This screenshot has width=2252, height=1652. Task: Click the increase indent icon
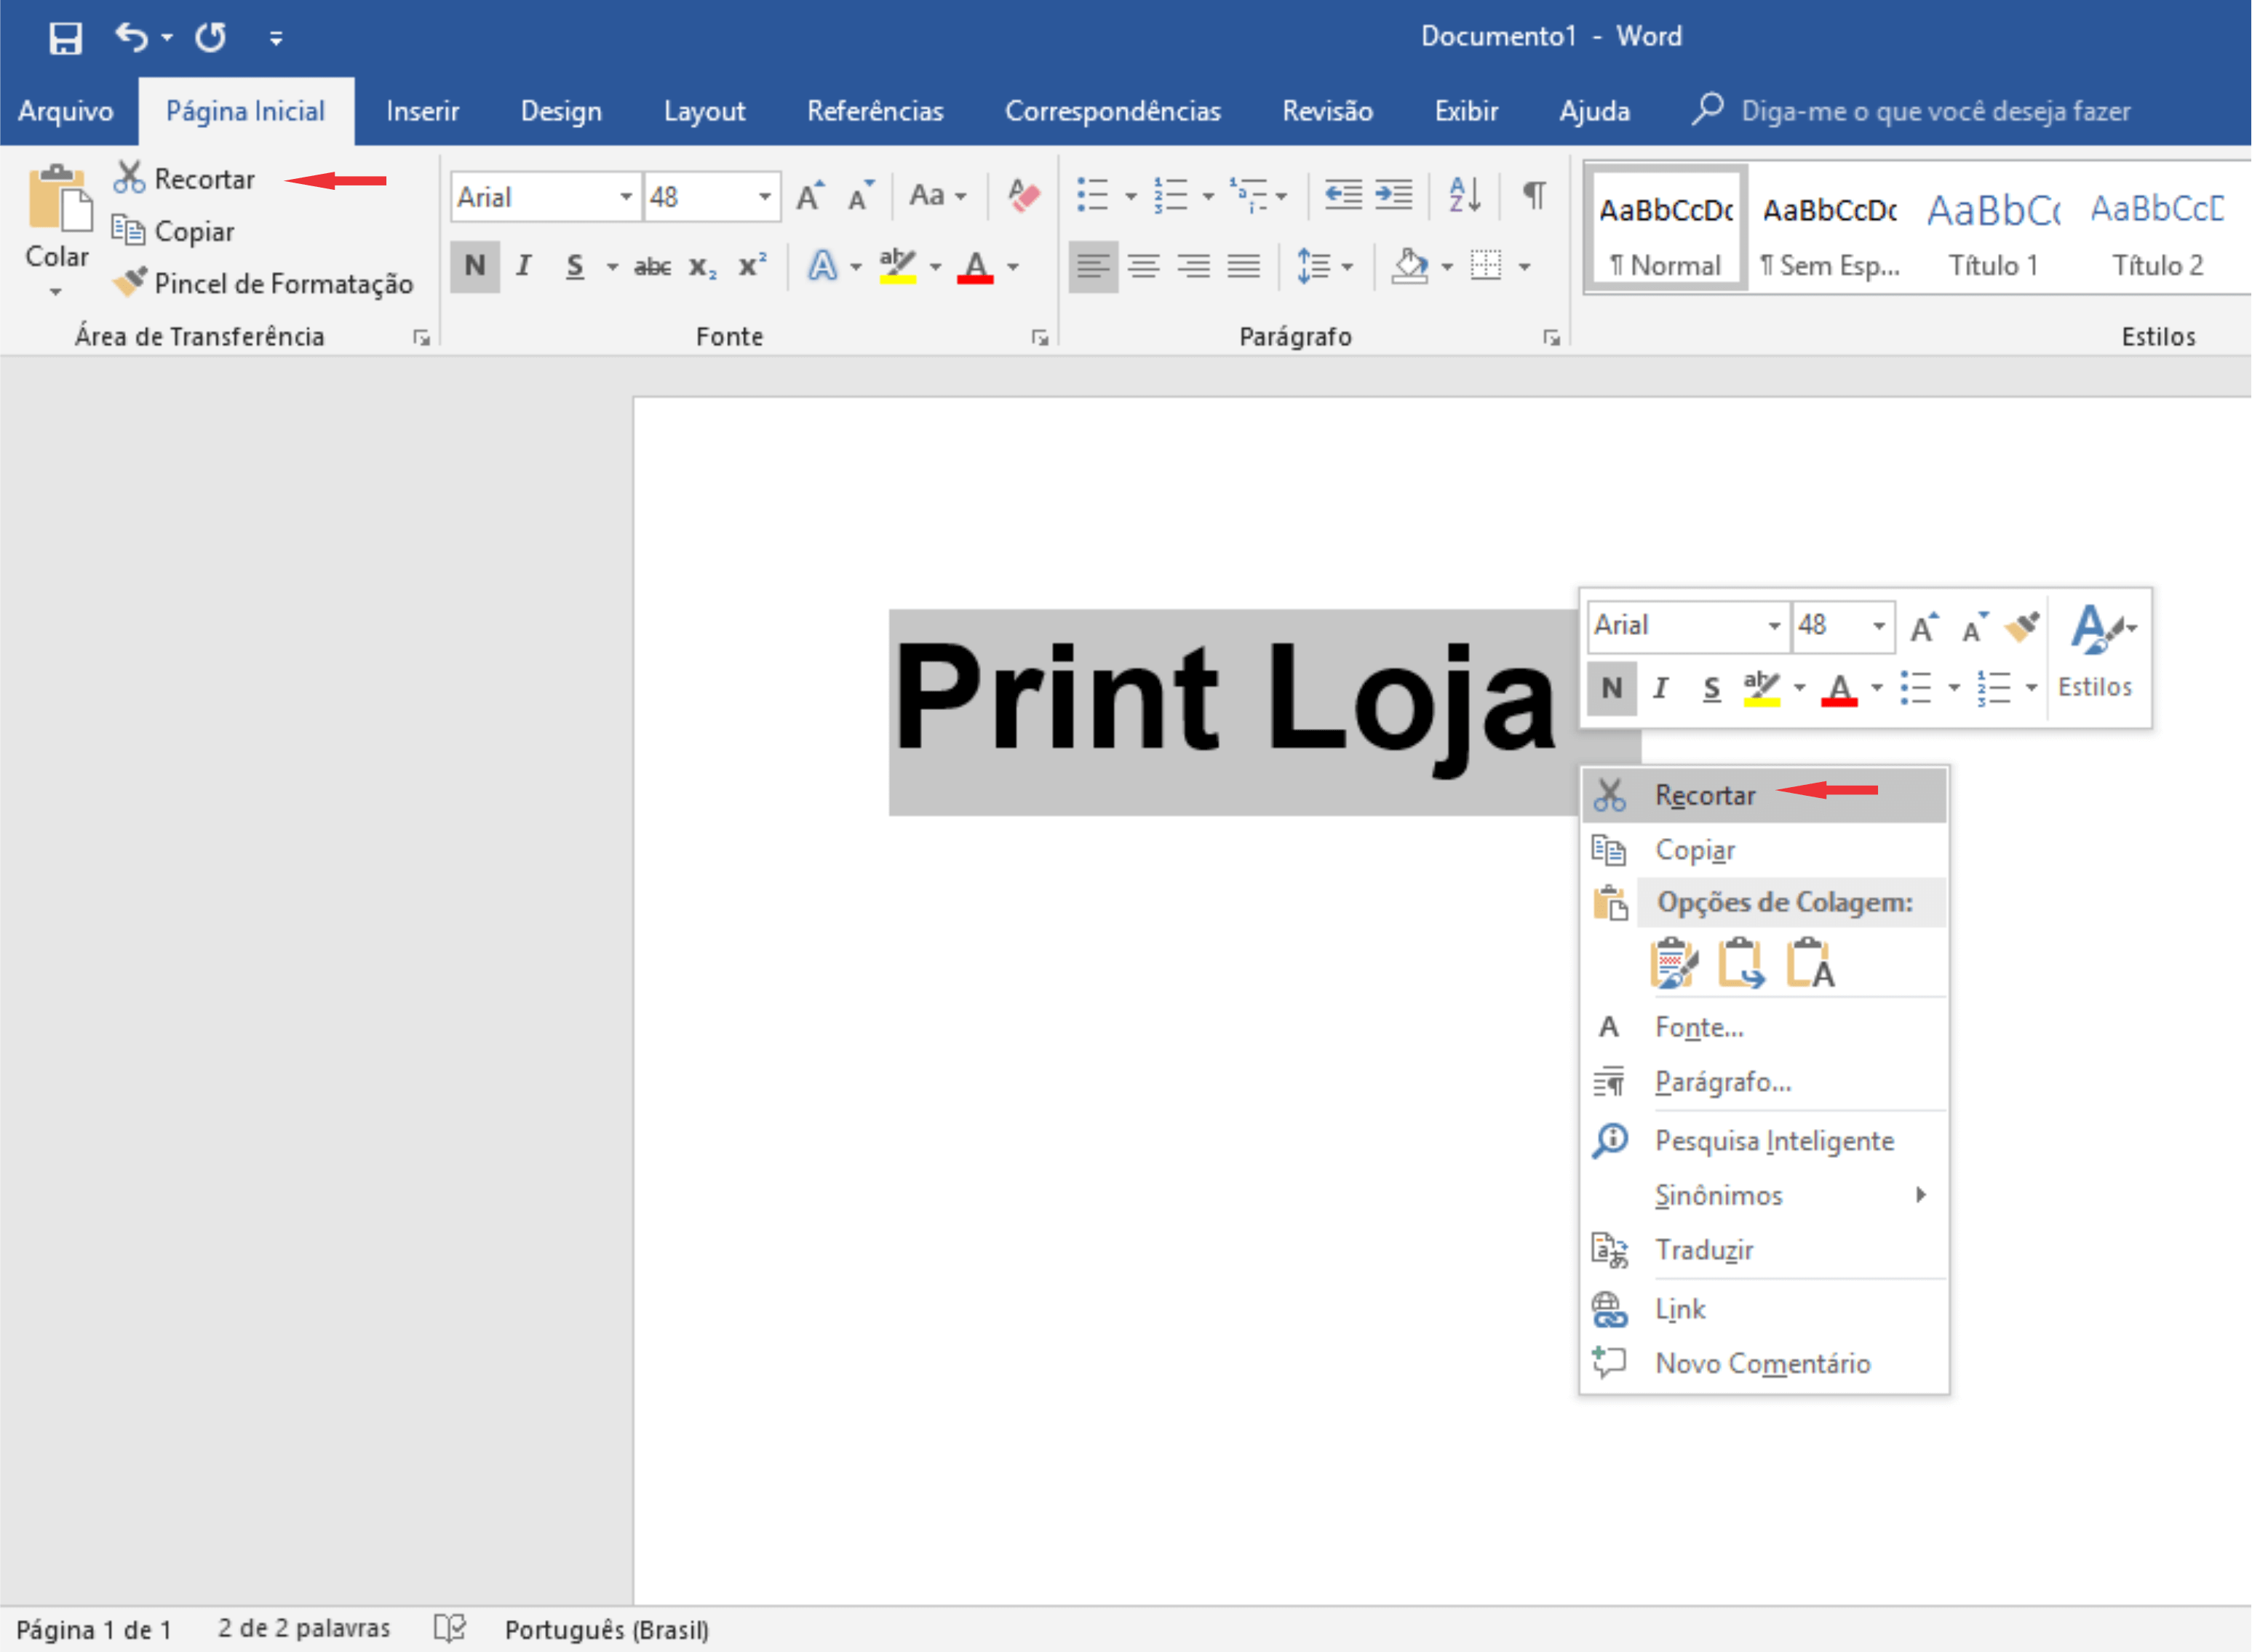click(x=1393, y=195)
